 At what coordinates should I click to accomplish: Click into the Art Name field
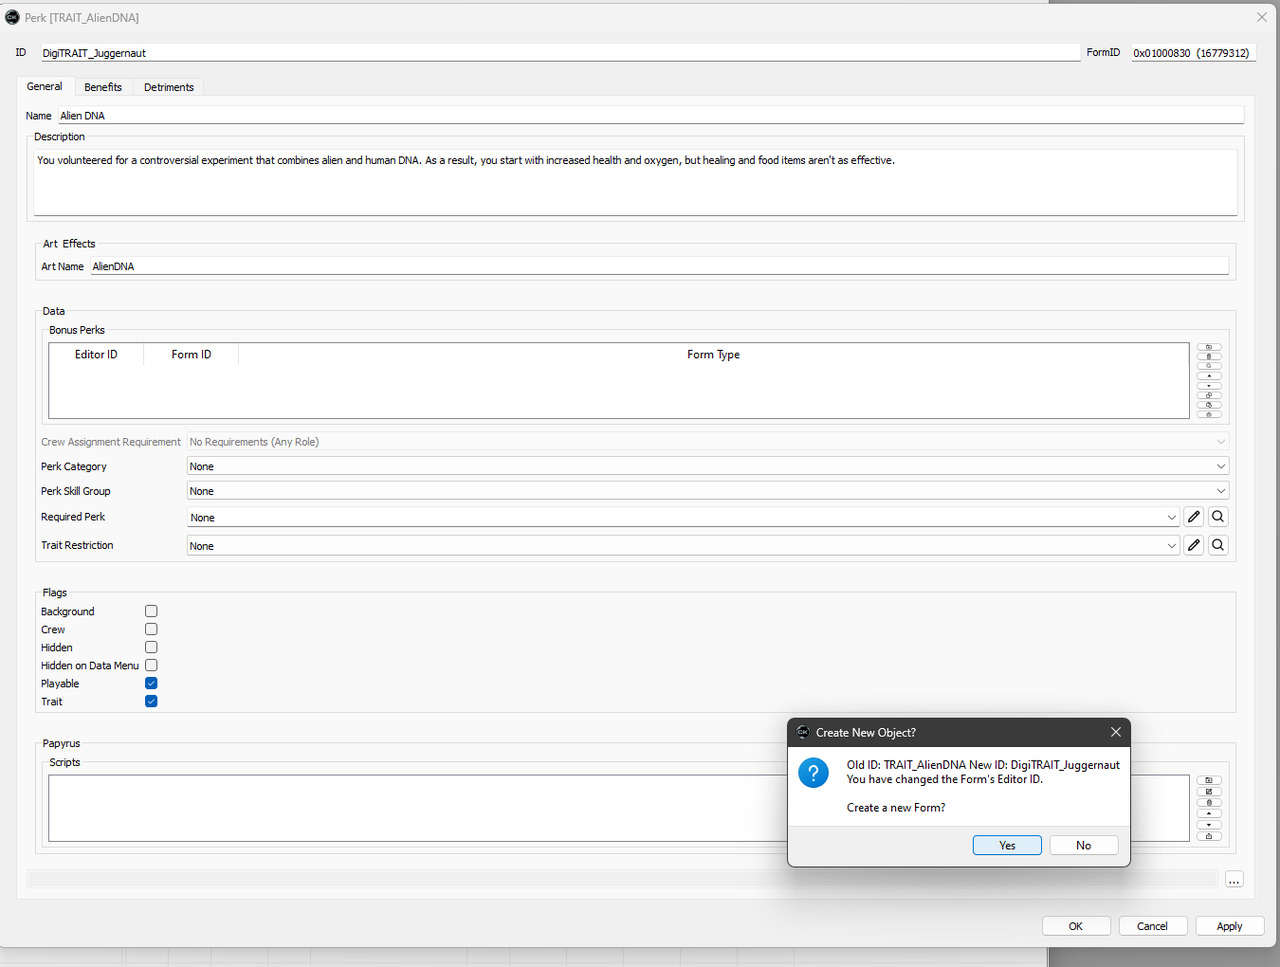click(x=659, y=266)
